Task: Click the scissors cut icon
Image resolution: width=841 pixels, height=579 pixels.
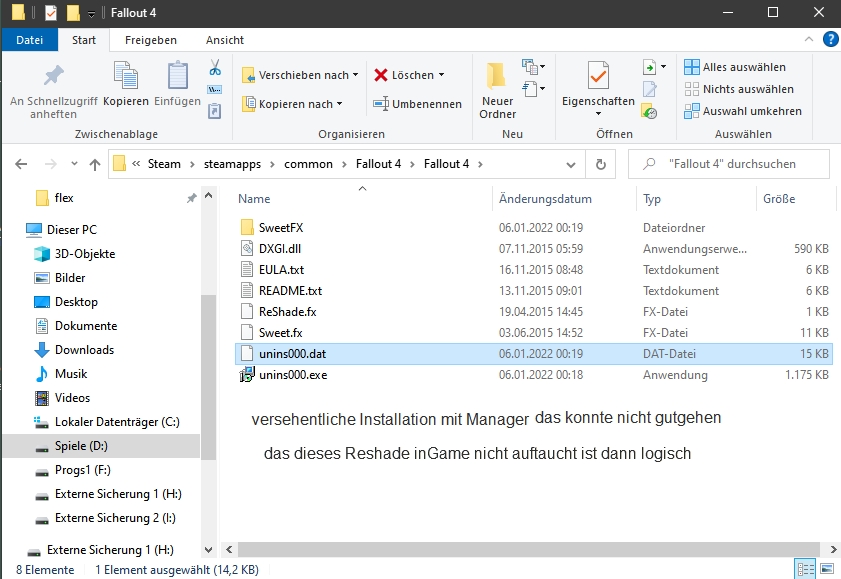Action: click(214, 68)
